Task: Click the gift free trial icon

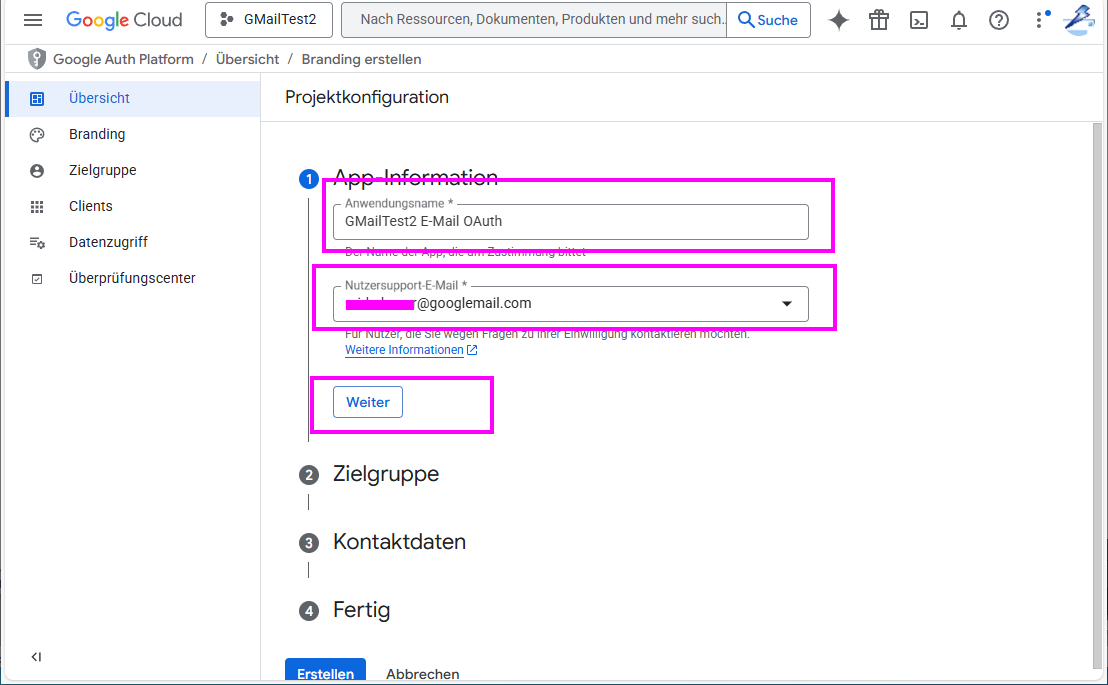Action: pos(879,21)
